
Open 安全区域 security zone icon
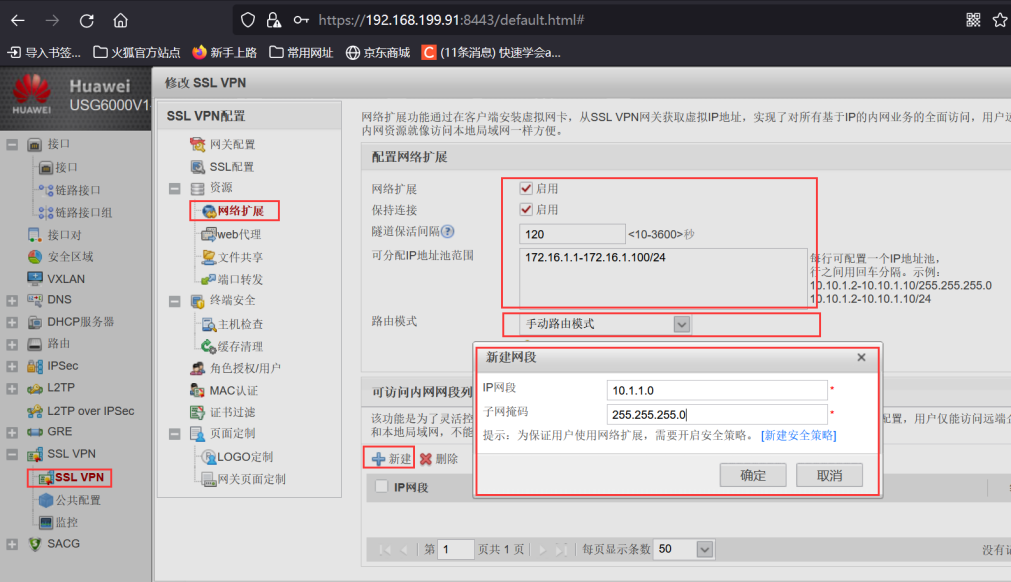pos(35,257)
